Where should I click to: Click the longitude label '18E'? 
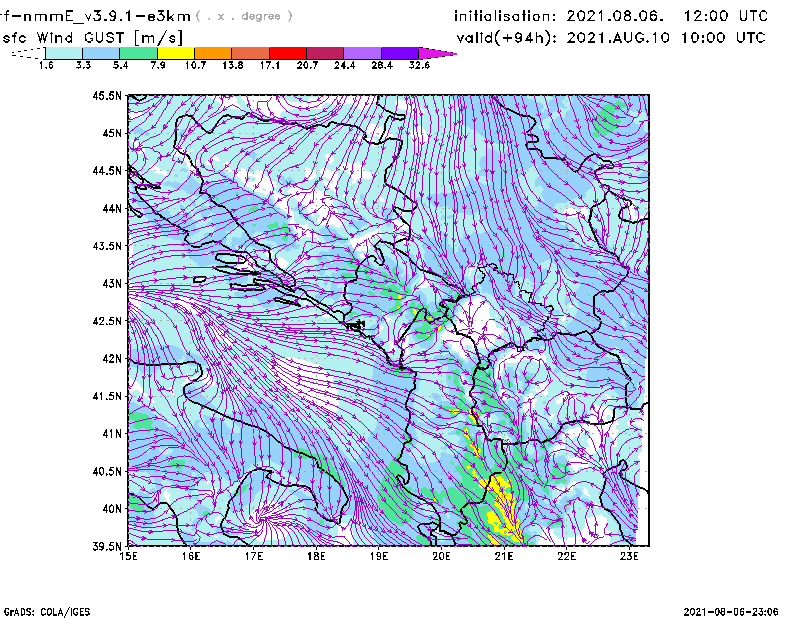[316, 556]
